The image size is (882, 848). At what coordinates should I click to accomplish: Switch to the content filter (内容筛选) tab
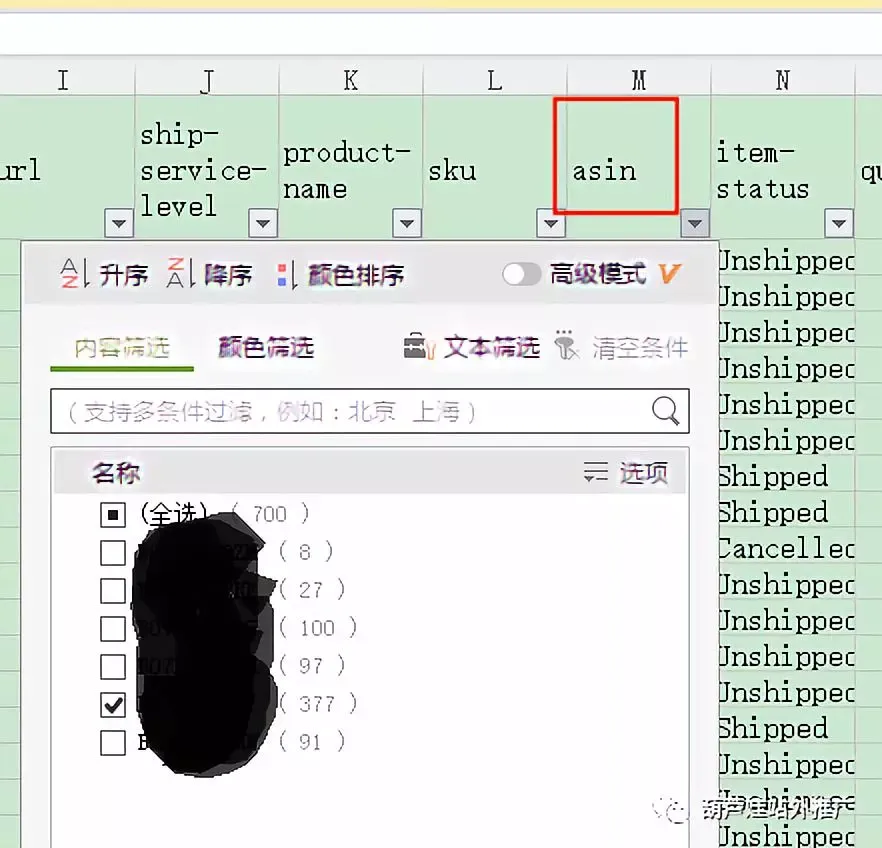click(121, 348)
